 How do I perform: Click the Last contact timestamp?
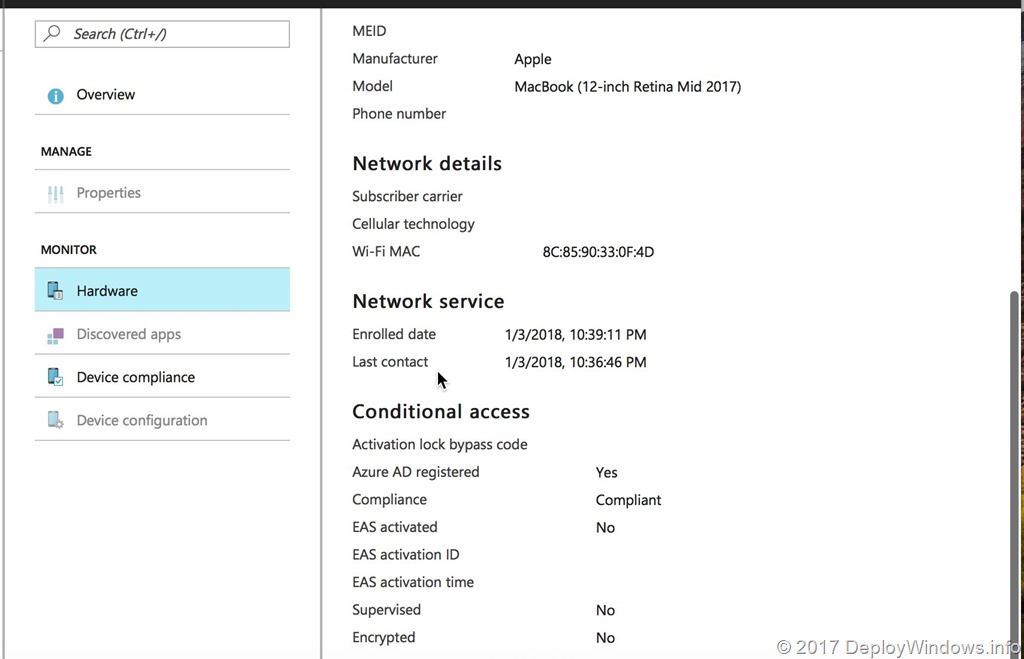click(575, 362)
